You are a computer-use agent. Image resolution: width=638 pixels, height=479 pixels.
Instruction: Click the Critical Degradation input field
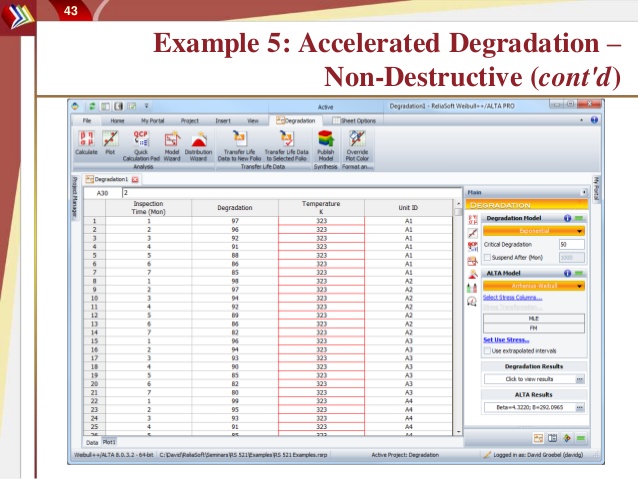[570, 244]
